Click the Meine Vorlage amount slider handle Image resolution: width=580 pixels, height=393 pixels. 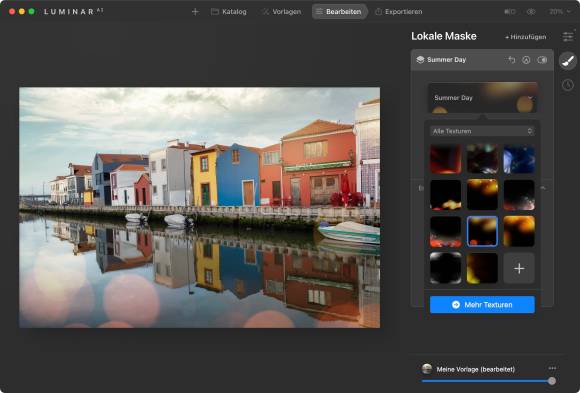pos(552,381)
